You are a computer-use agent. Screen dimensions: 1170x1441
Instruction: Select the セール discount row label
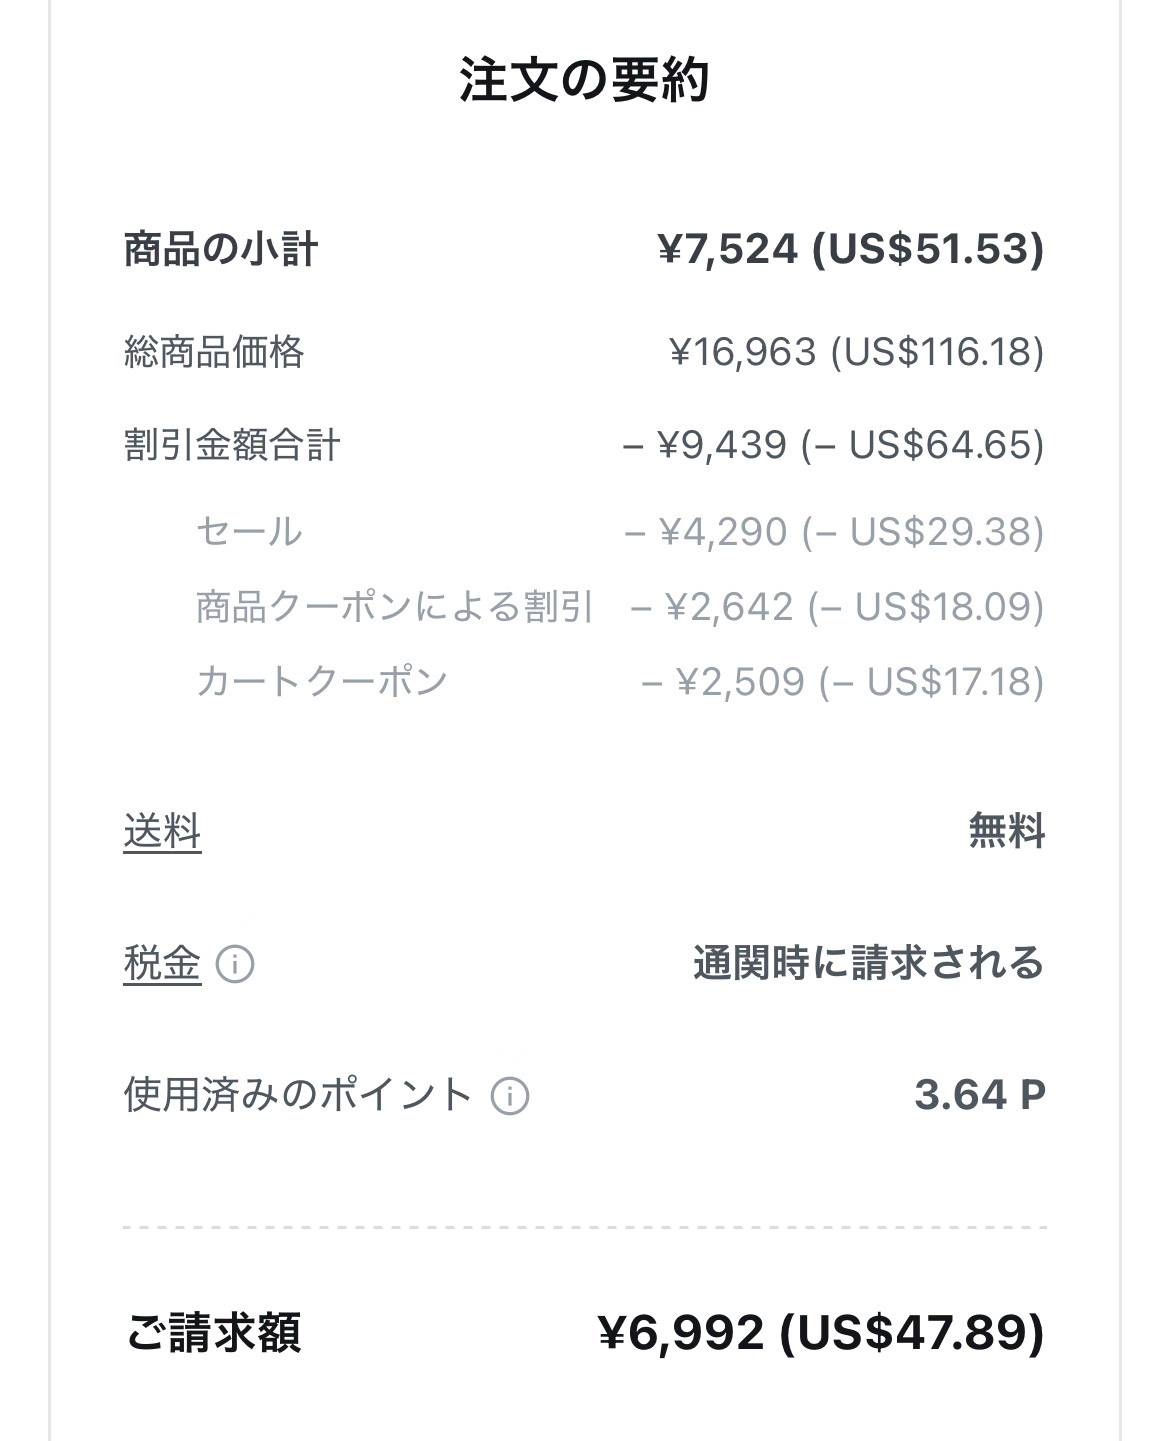click(x=249, y=531)
